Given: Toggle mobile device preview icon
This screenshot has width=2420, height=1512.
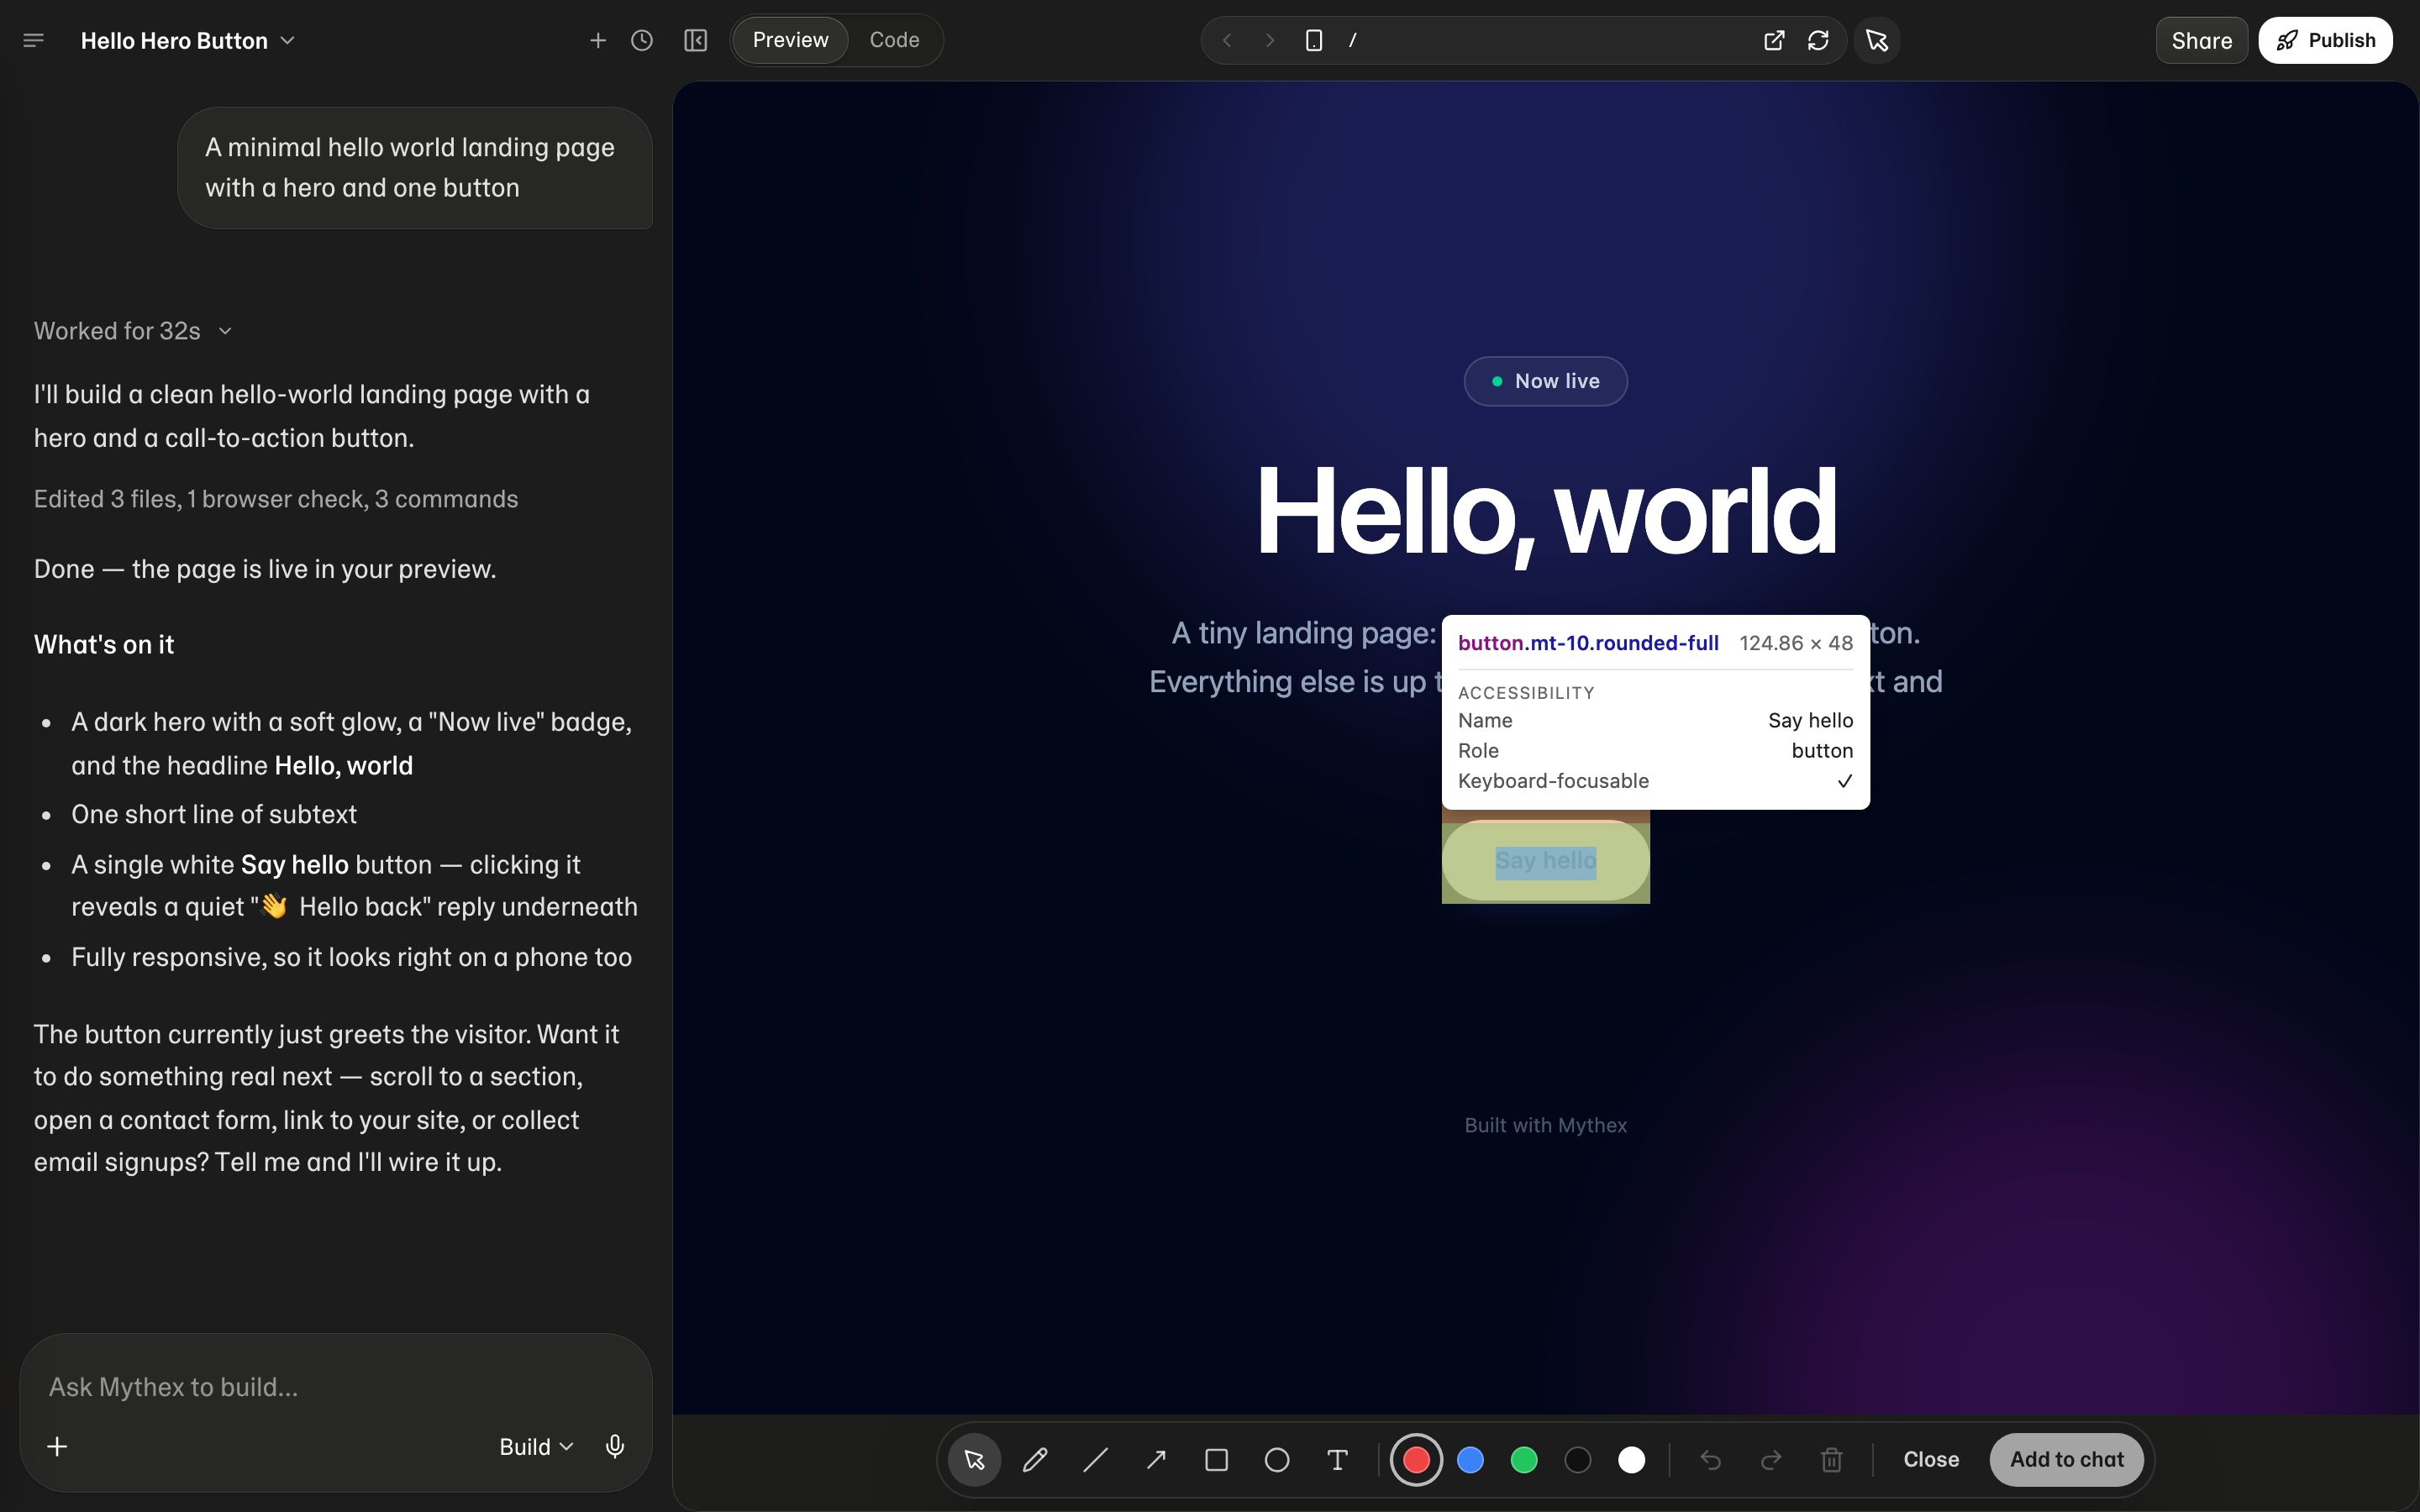Looking at the screenshot, I should (x=1314, y=40).
